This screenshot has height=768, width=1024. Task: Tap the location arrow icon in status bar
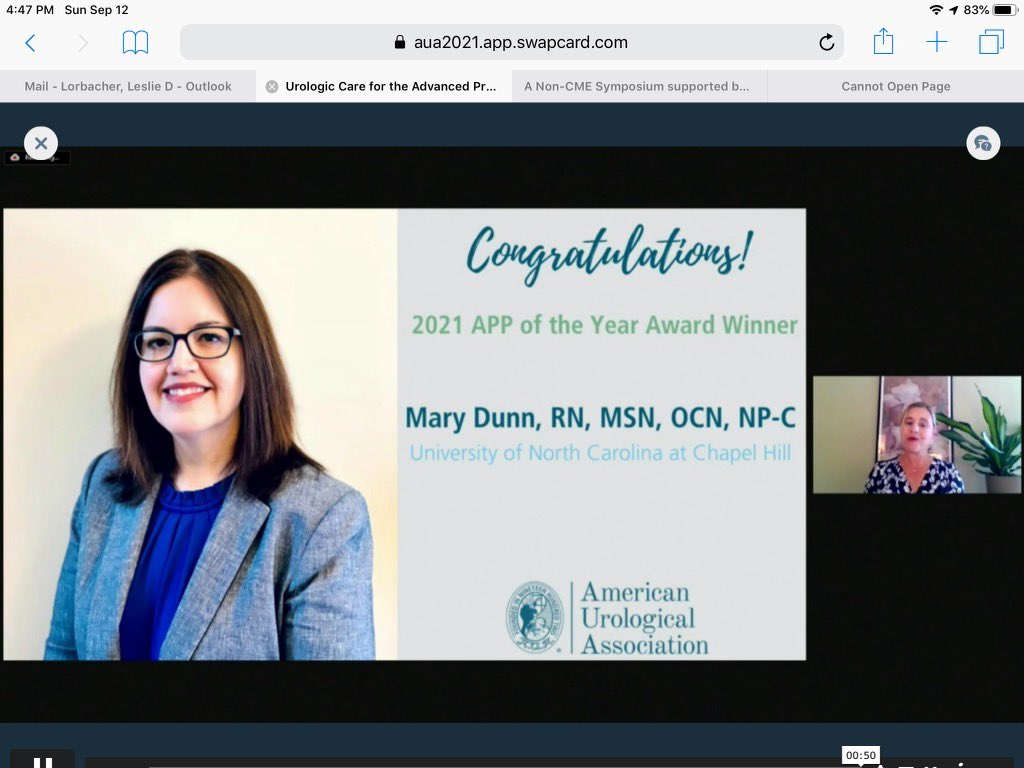[x=953, y=10]
